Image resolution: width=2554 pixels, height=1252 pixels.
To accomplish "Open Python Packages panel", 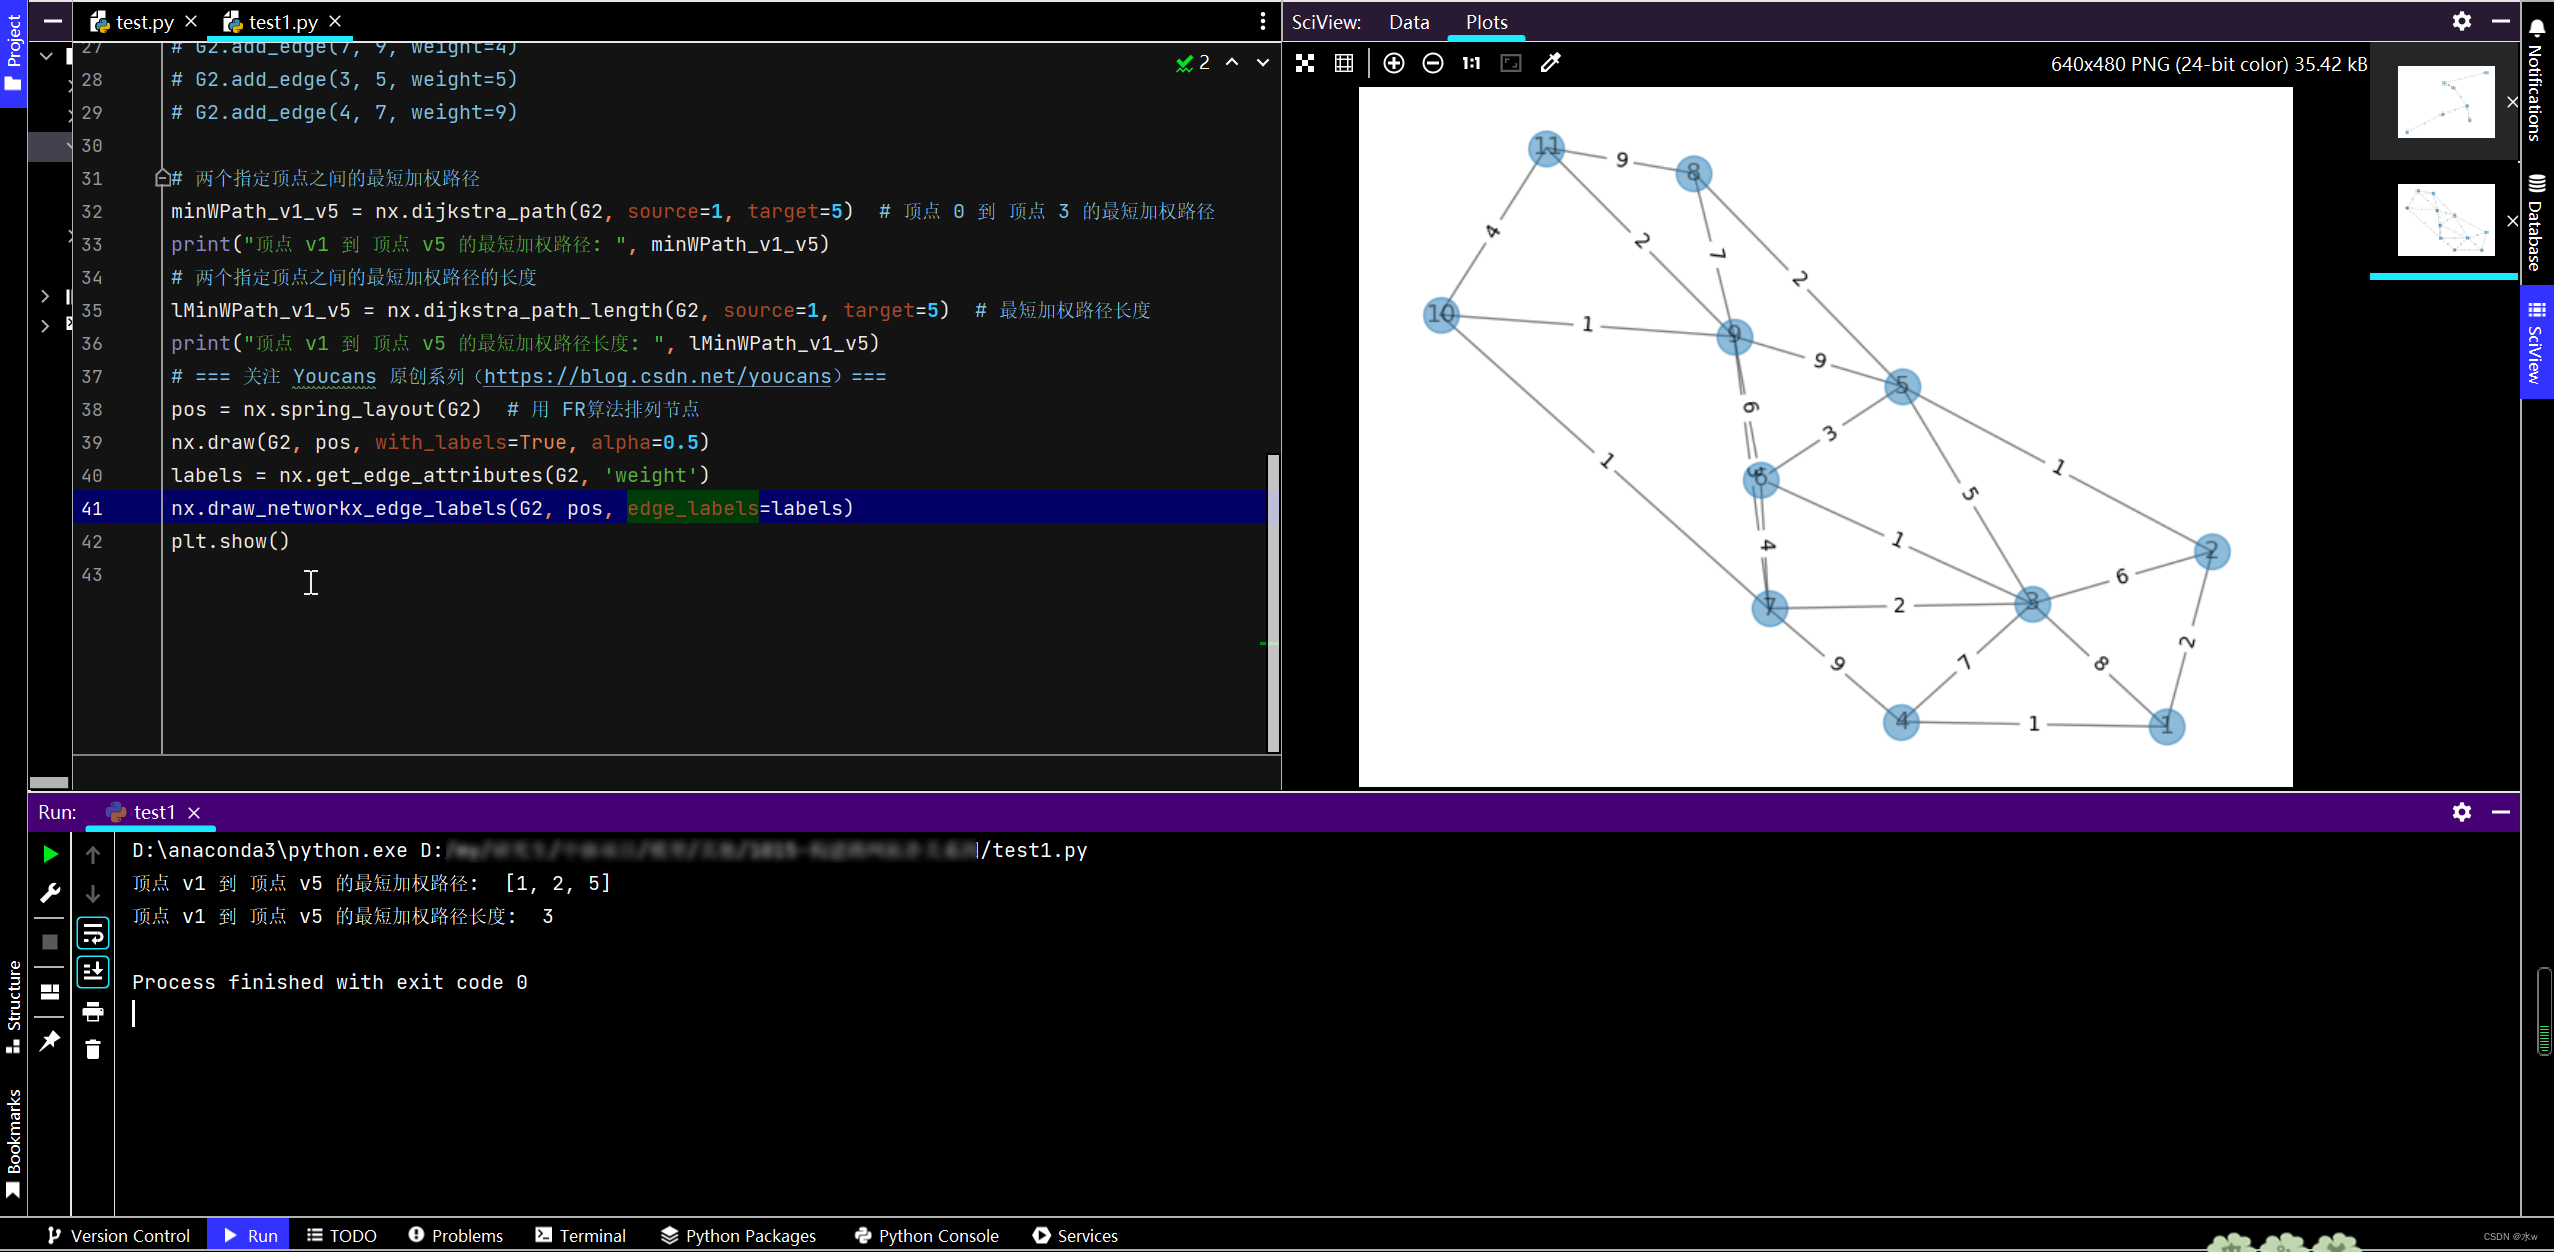I will [738, 1235].
